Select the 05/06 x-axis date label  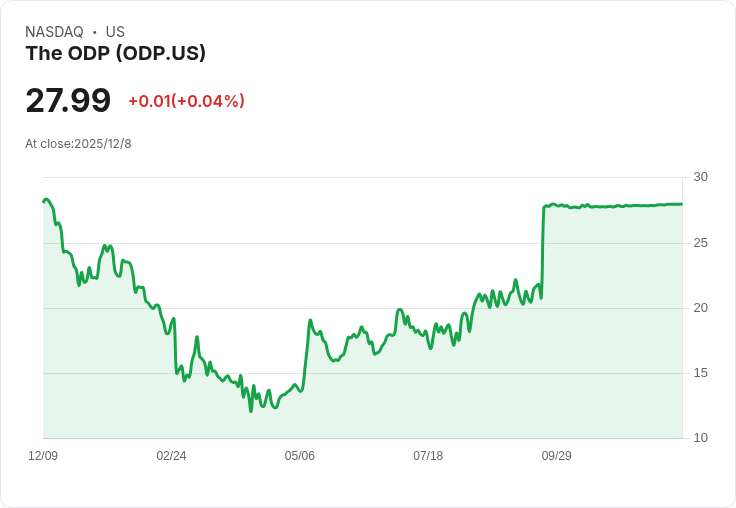point(299,455)
